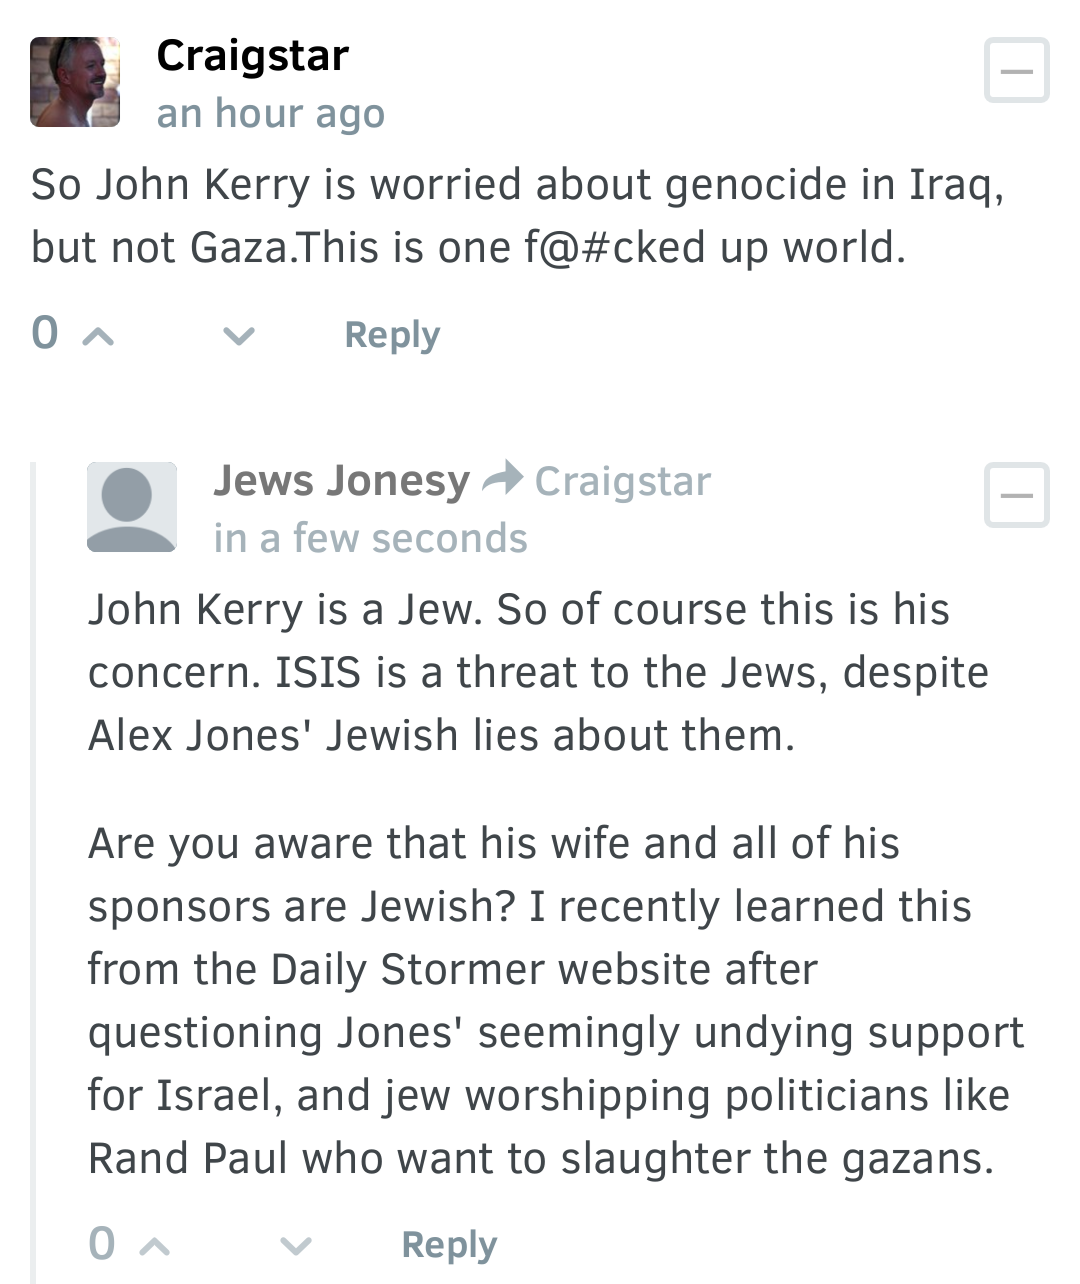The height and width of the screenshot is (1284, 1080).
Task: Jump to parent commenter Craigstar link
Action: 622,482
